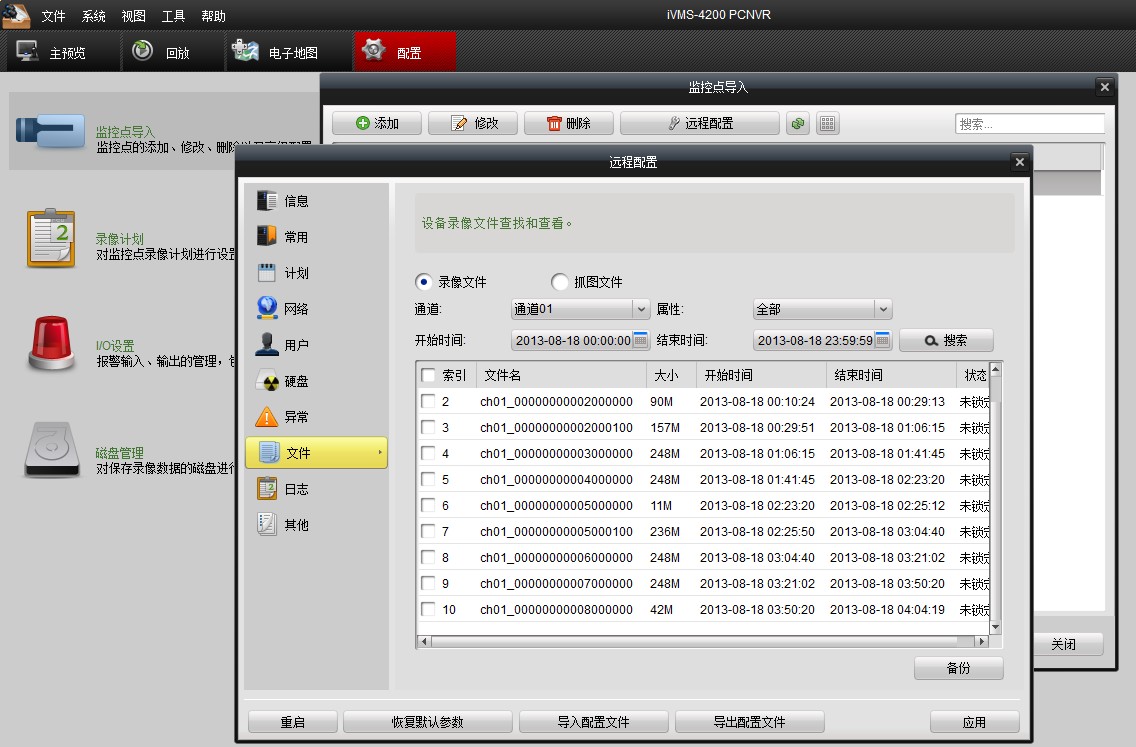
Task: Click the 监控点导入 camera icon
Action: [x=51, y=132]
